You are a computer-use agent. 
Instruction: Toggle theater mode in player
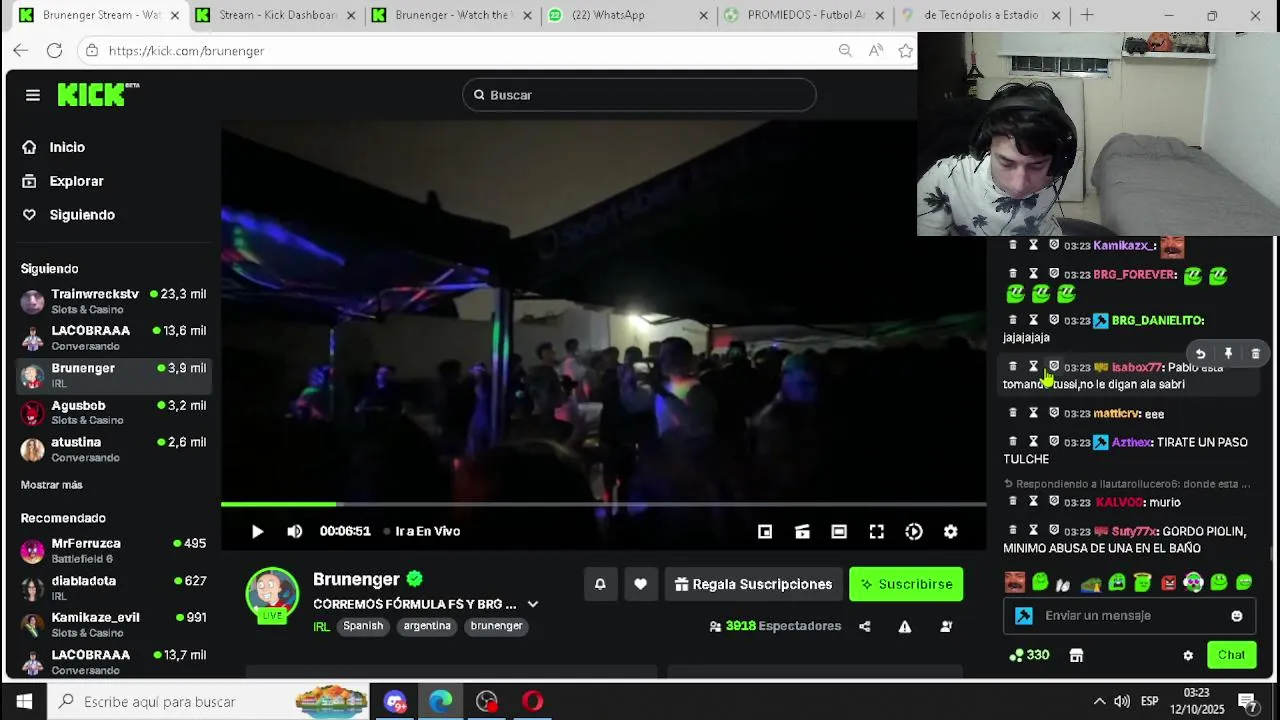839,532
